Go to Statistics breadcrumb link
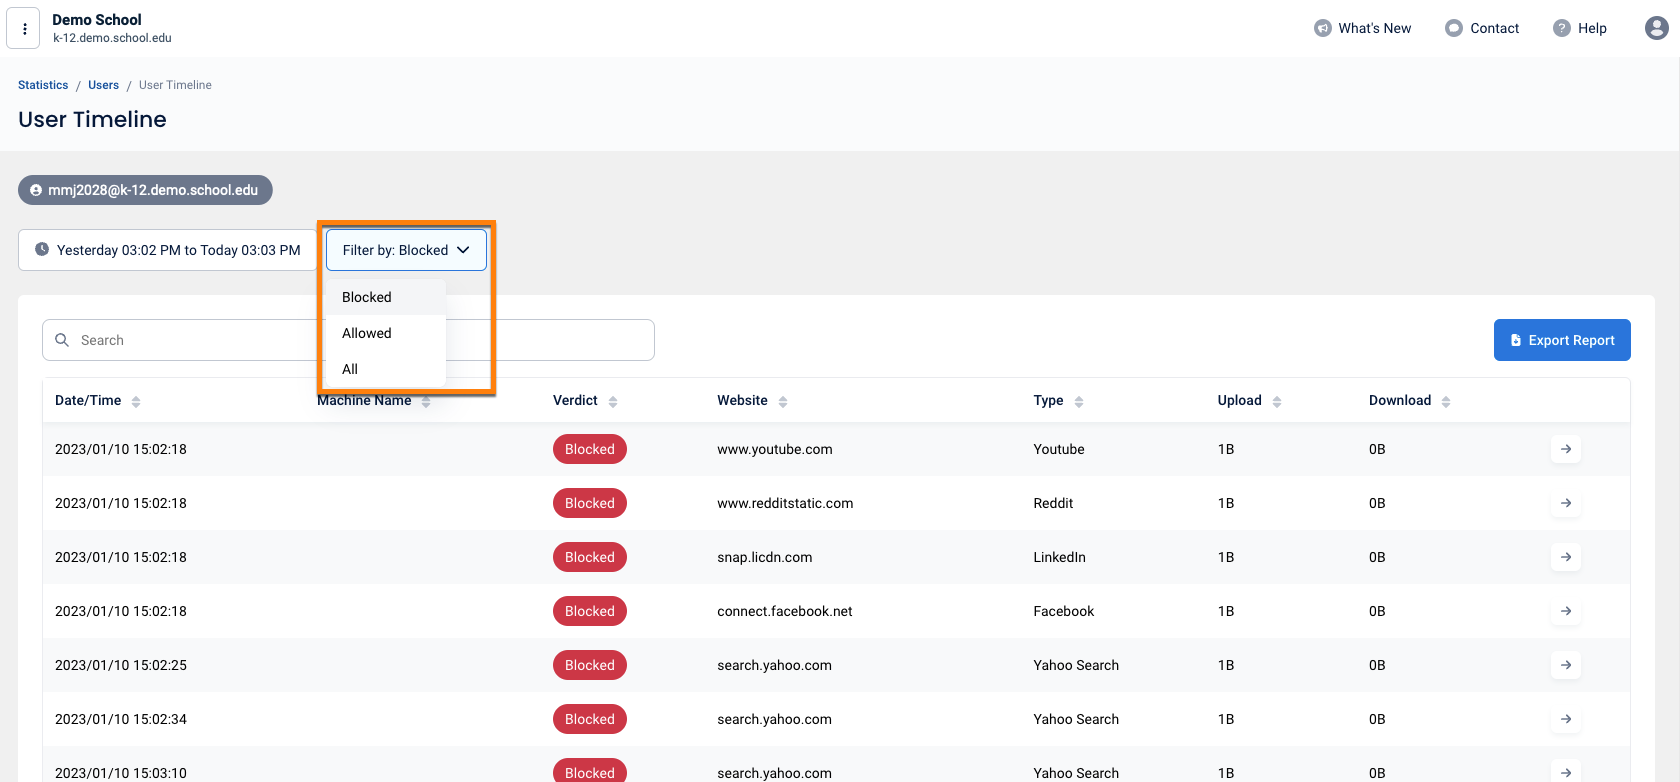 pos(43,85)
